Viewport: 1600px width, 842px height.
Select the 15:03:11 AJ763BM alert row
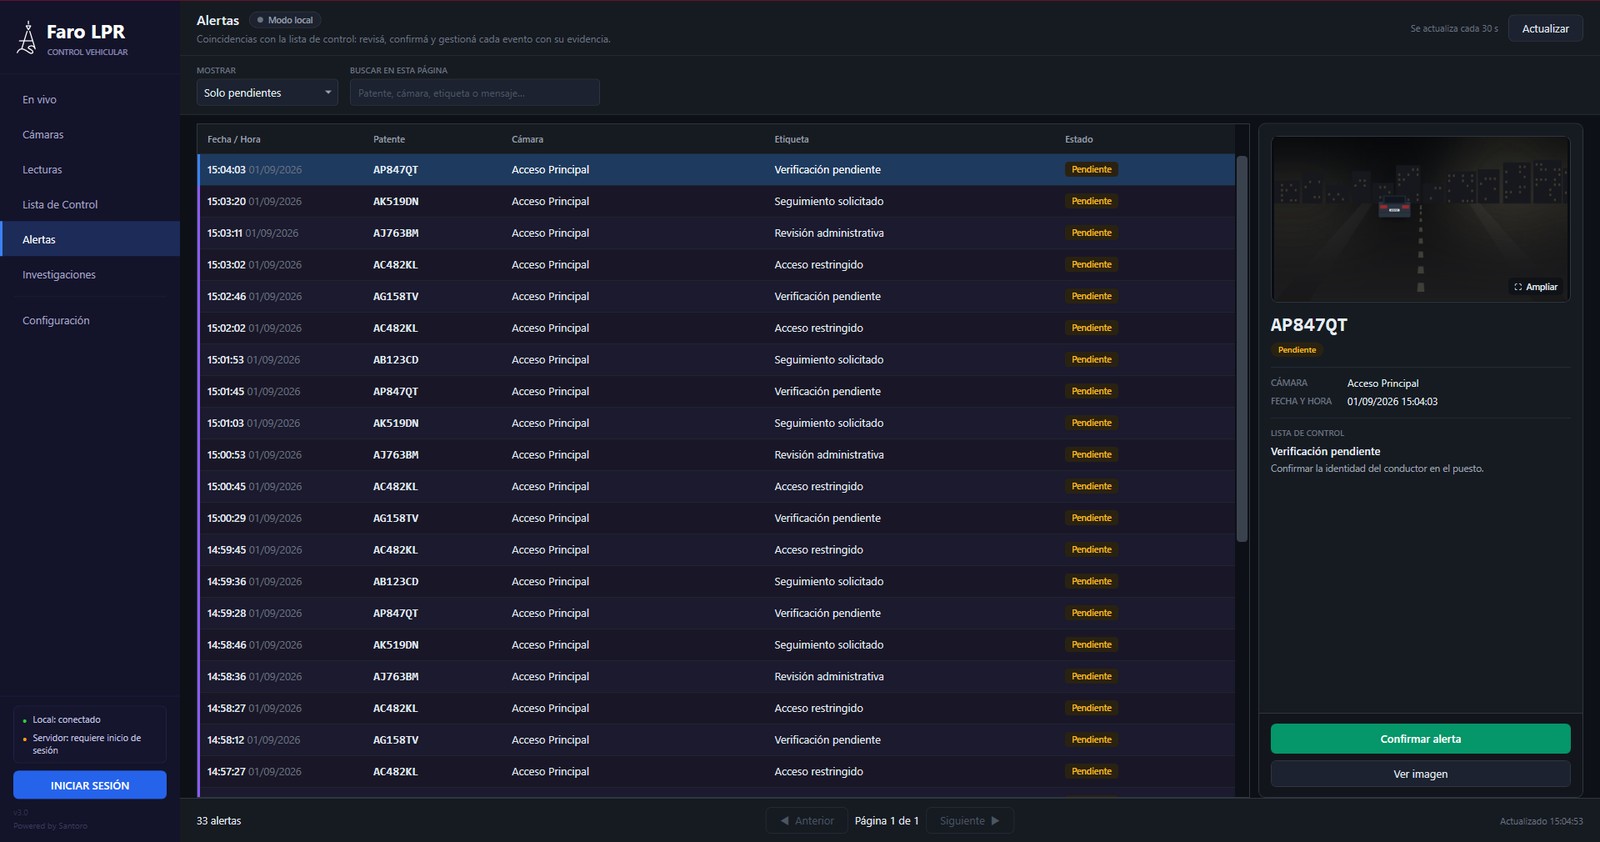click(716, 233)
